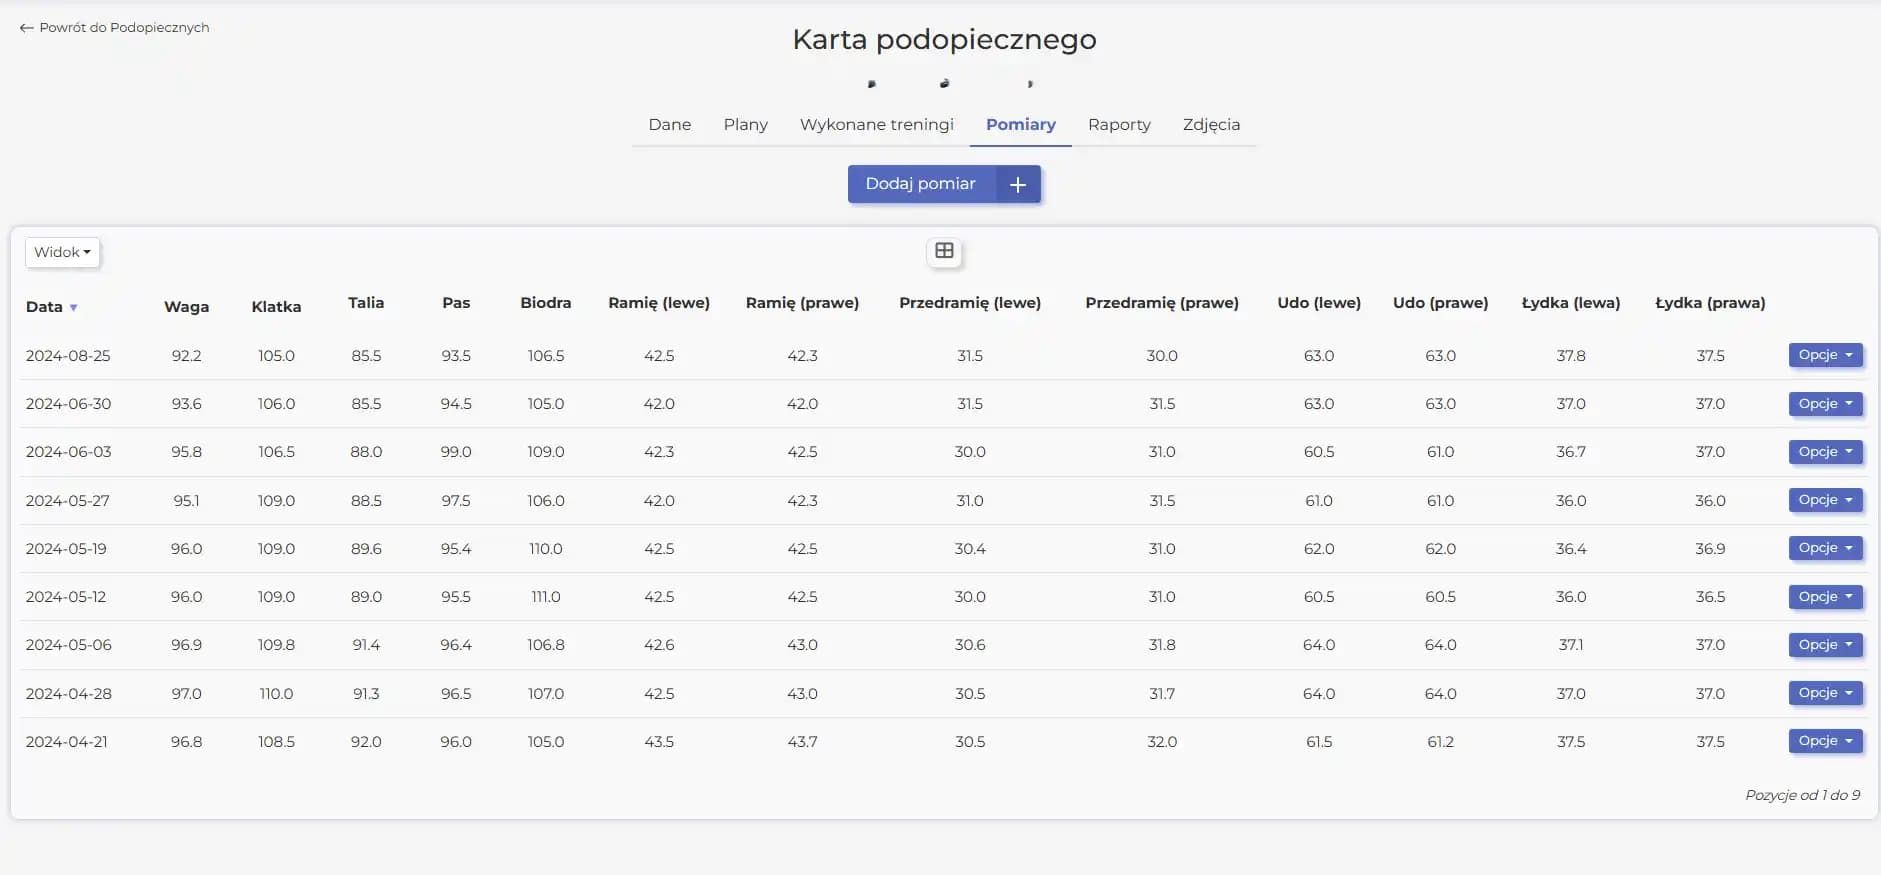The height and width of the screenshot is (875, 1881).
Task: Click Ramię (prawe) value 43.7
Action: (802, 742)
